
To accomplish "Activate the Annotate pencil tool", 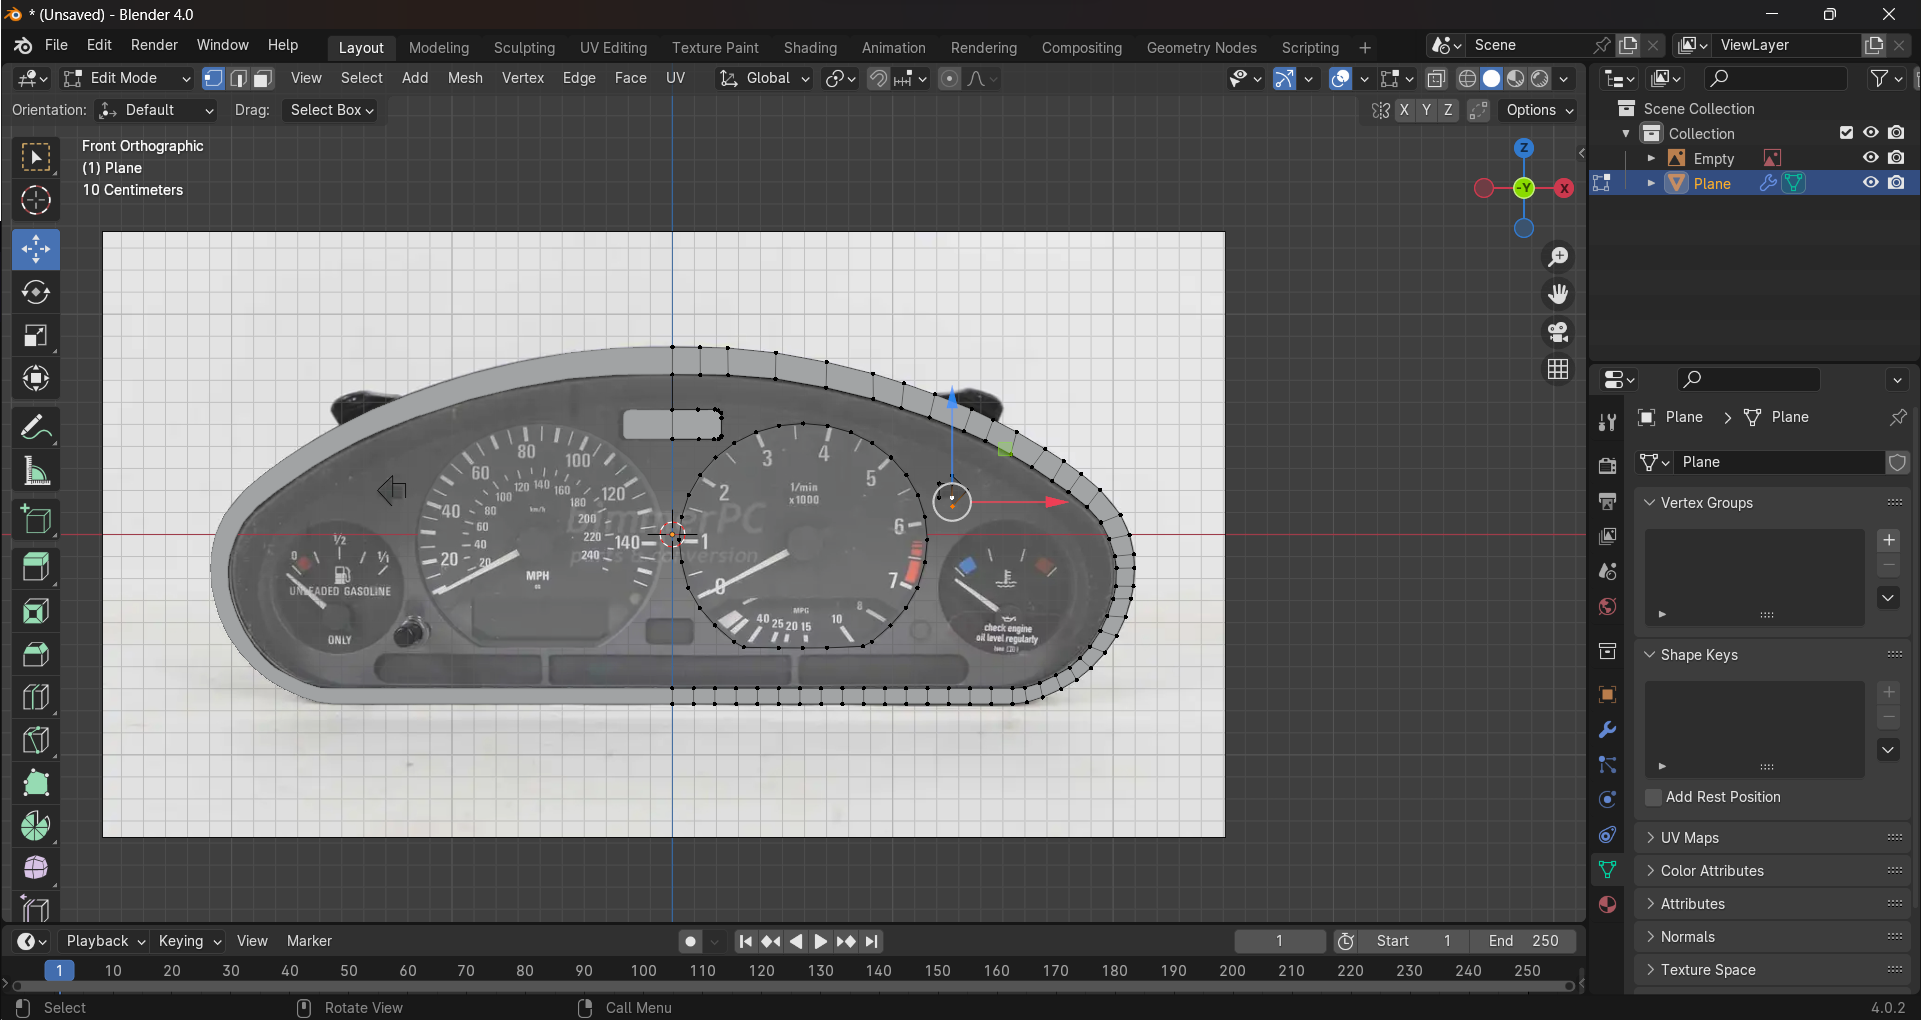I will click(x=36, y=429).
